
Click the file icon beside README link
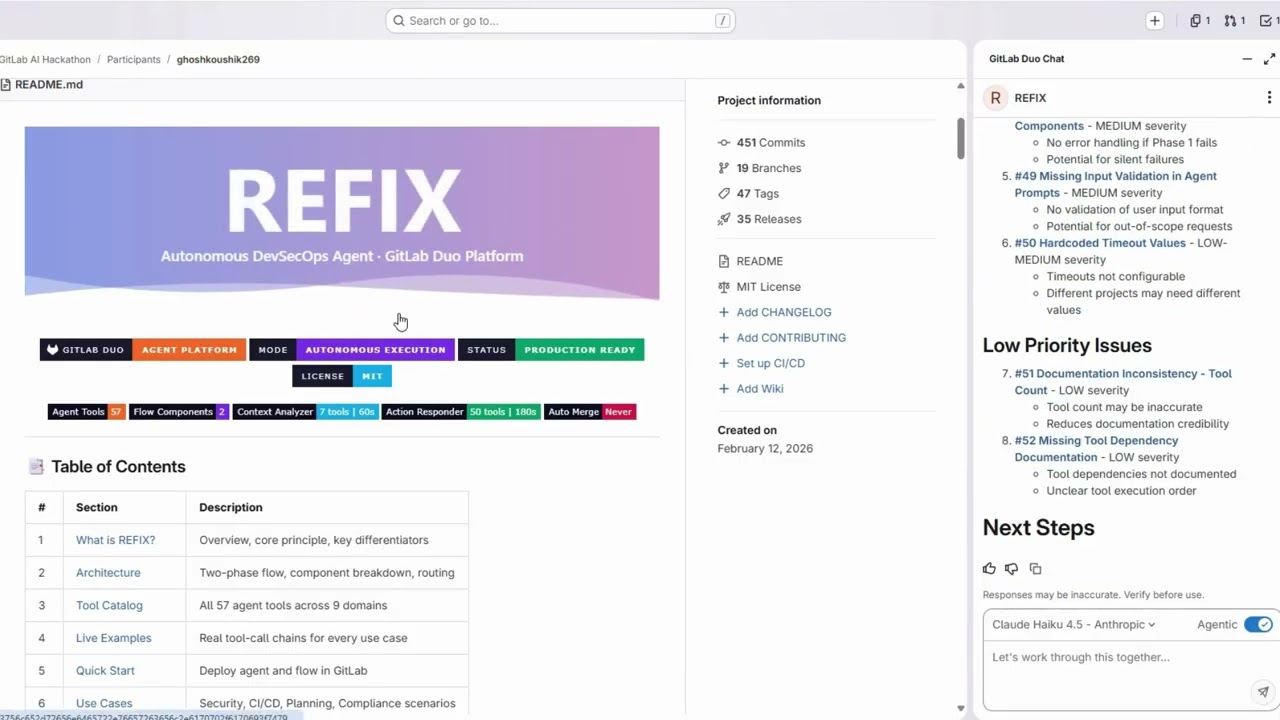[724, 261]
